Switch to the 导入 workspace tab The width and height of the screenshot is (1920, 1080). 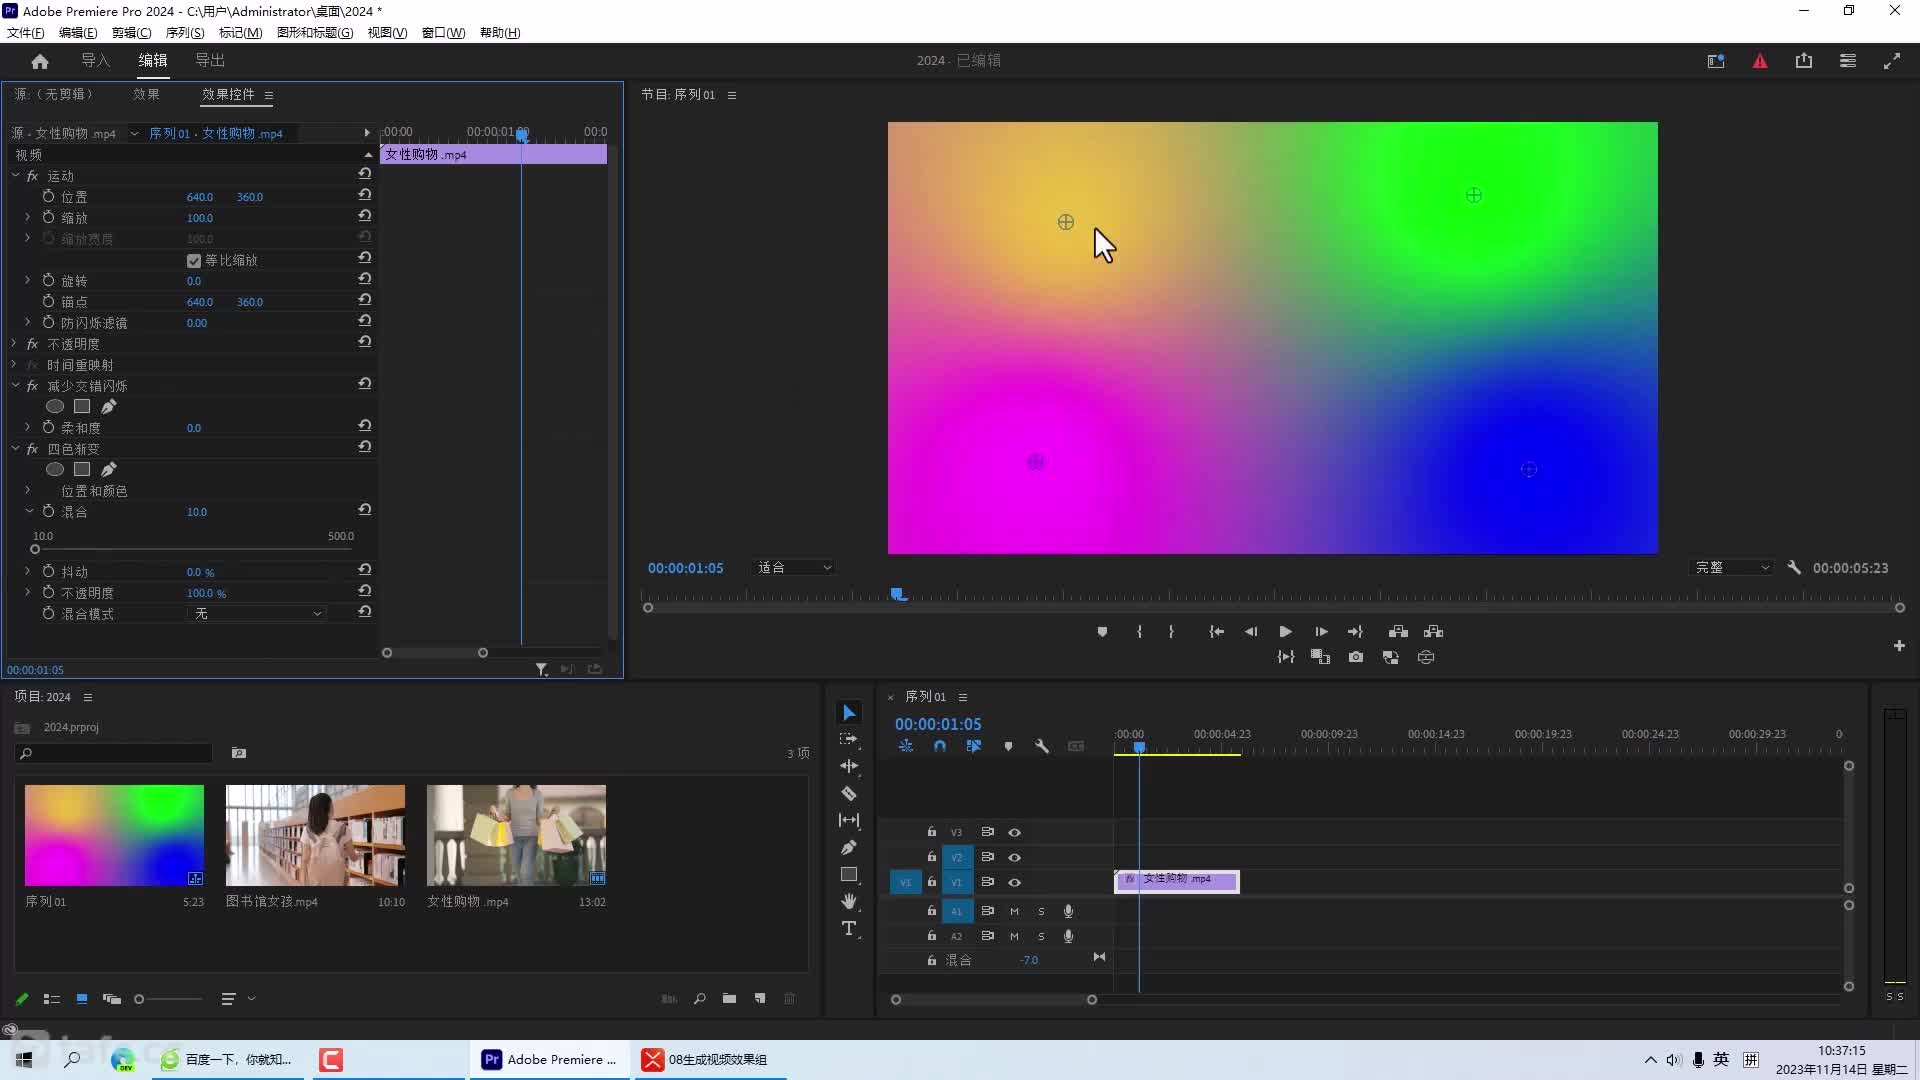(x=95, y=61)
